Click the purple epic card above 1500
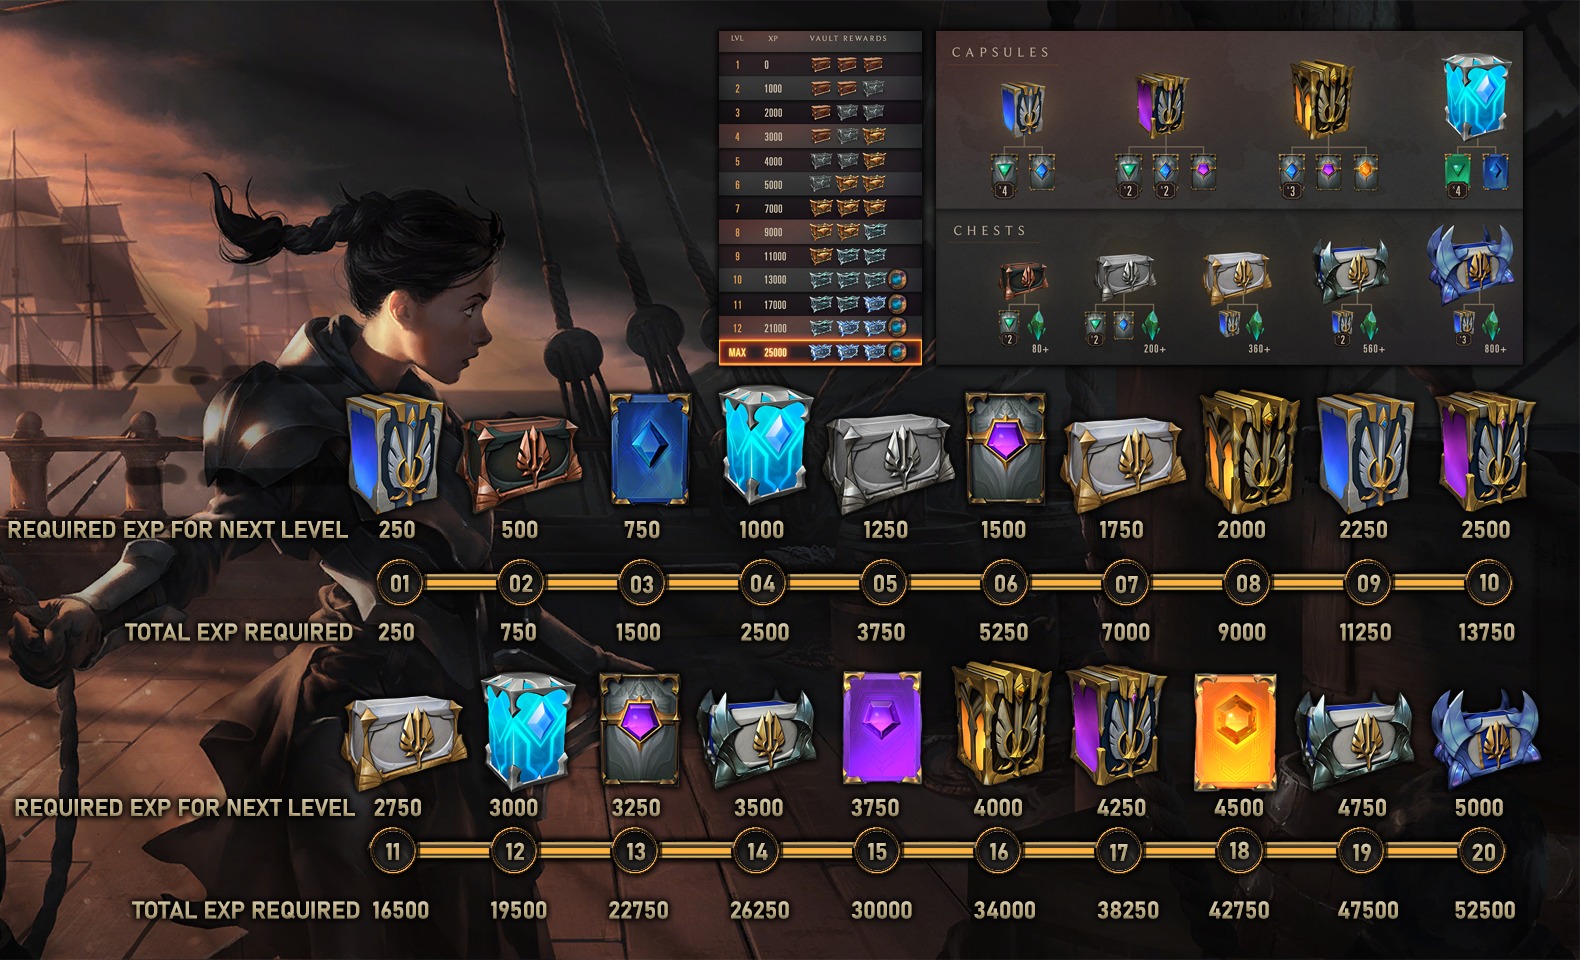This screenshot has height=960, width=1580. point(1005,447)
